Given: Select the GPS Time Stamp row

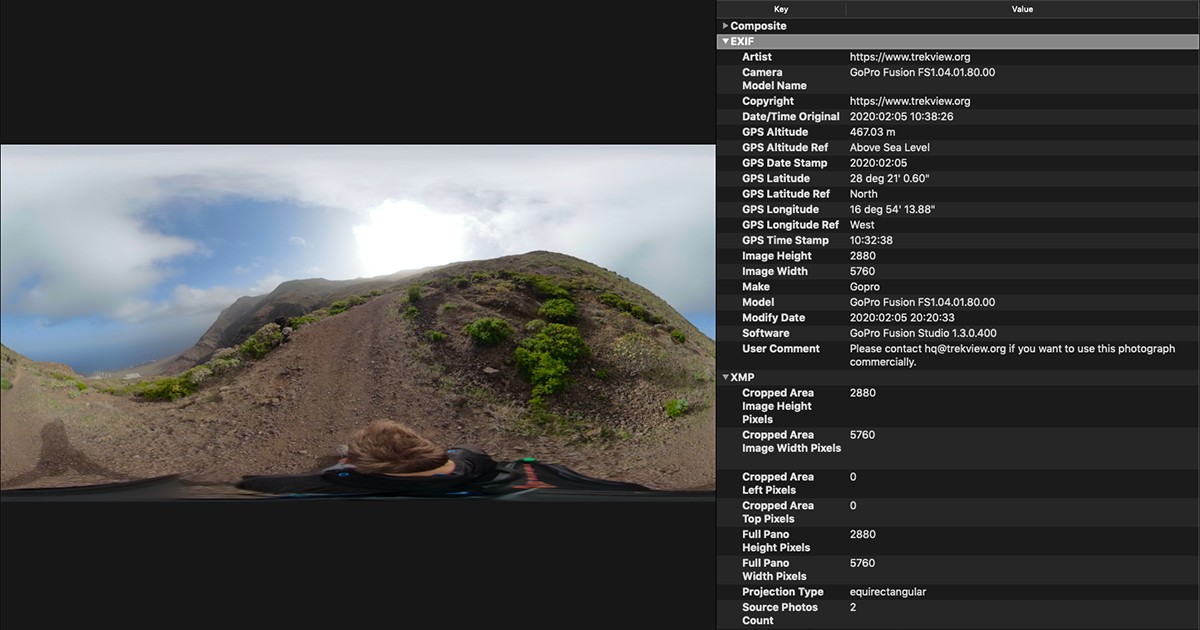Looking at the screenshot, I should click(785, 241).
